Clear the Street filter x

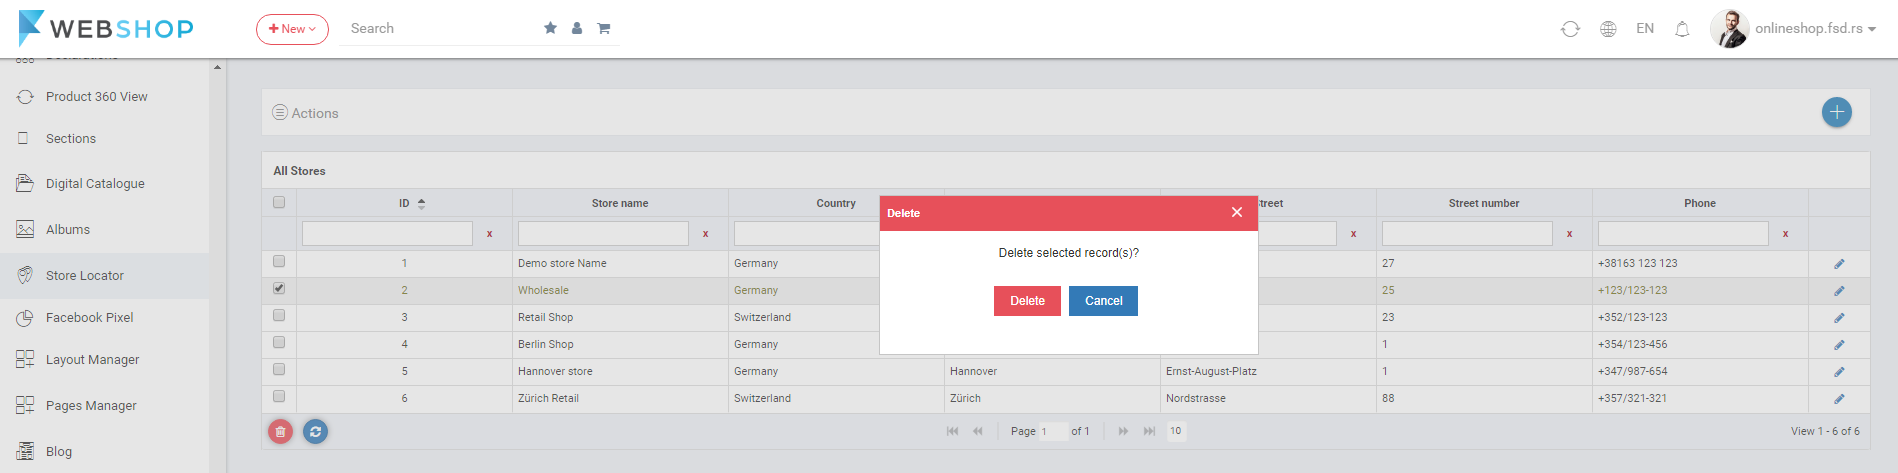[1353, 234]
